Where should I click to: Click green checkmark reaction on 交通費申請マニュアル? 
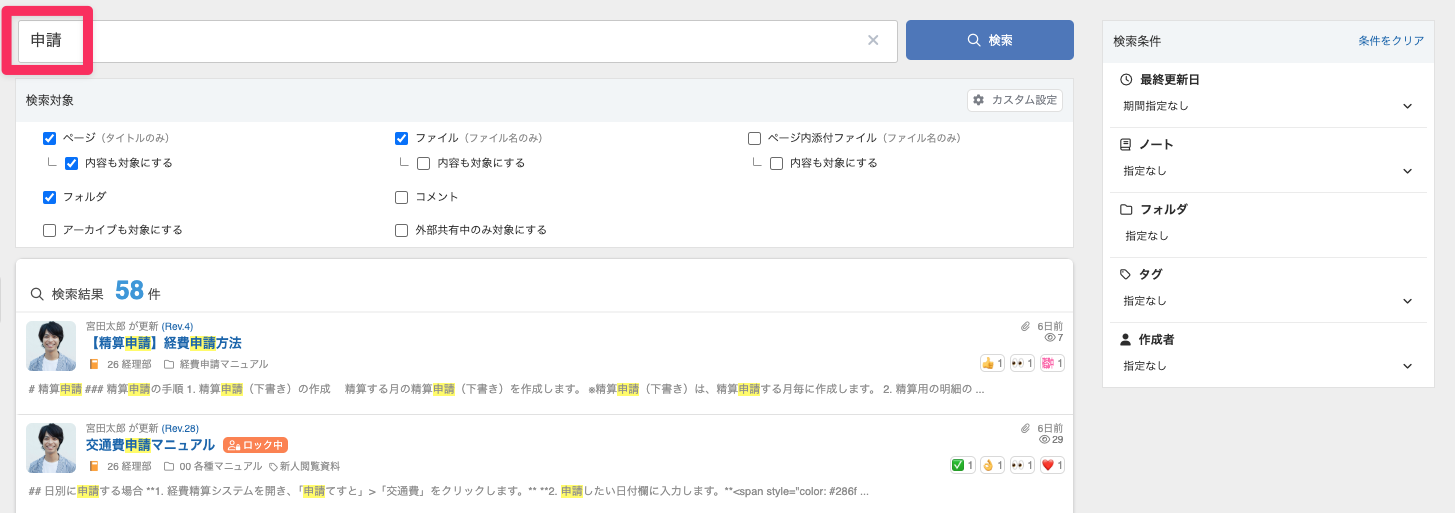962,465
